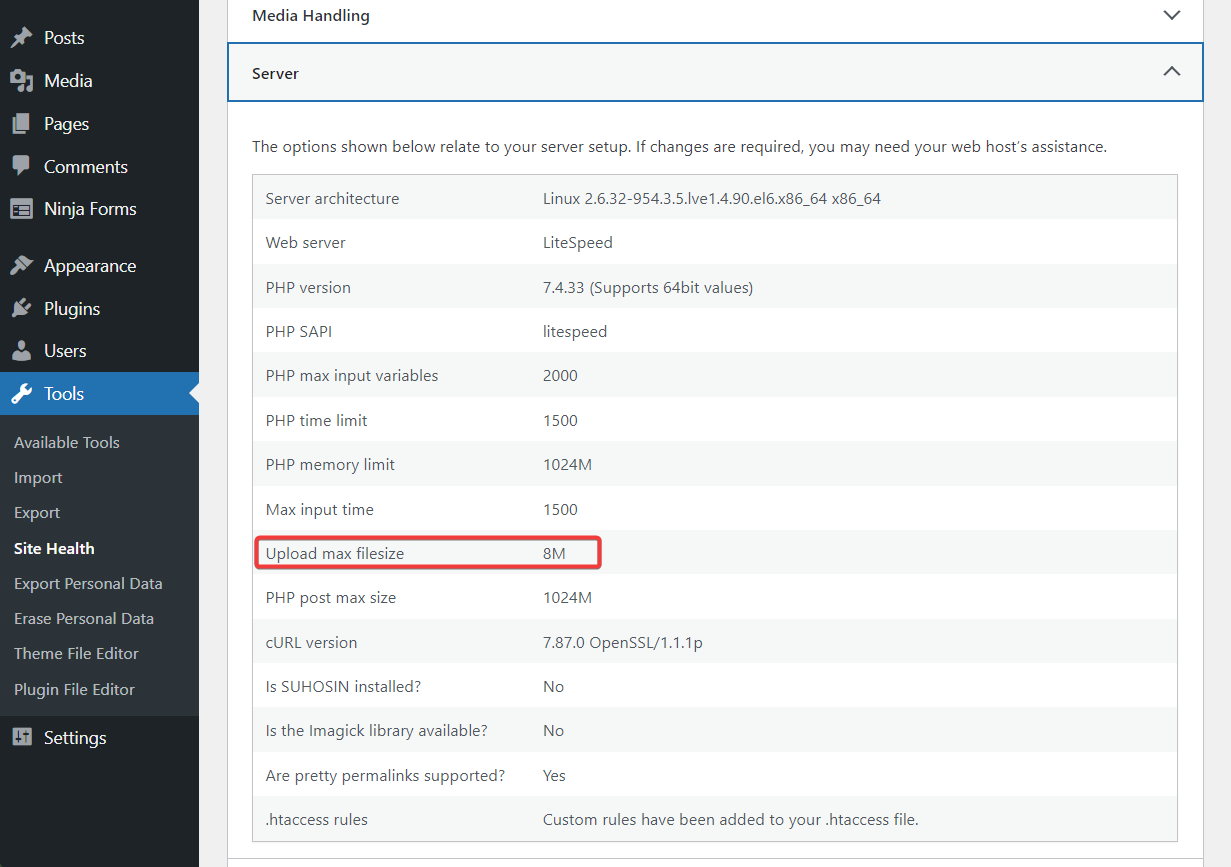
Task: Open Settings via its sidebar icon
Action: point(22,737)
